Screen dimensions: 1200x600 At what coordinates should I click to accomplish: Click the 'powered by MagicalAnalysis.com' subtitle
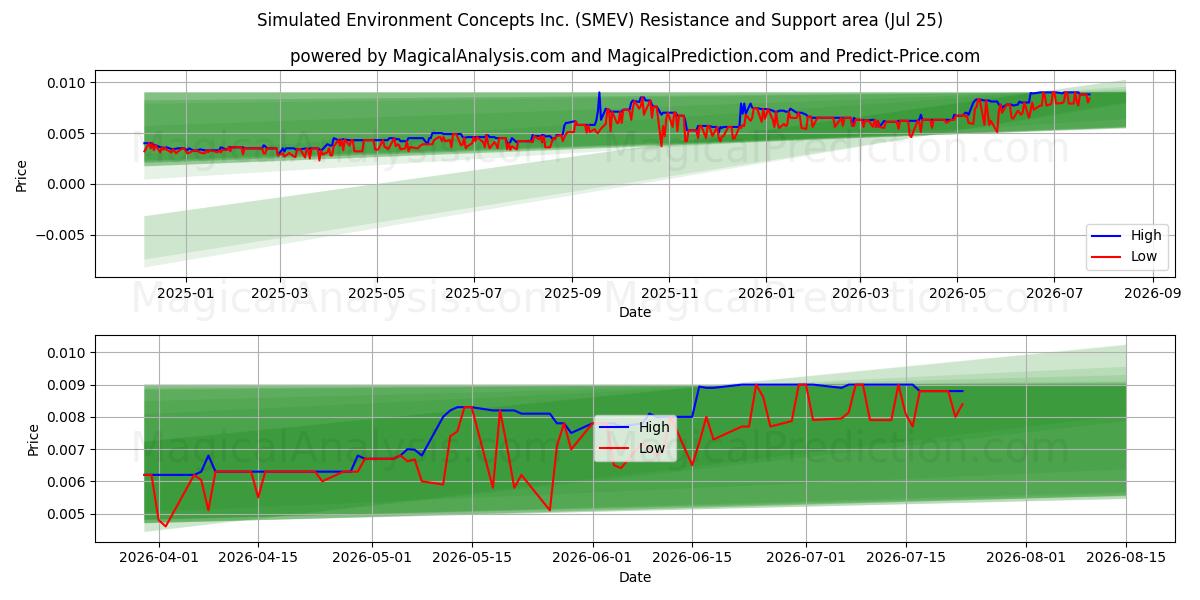pos(635,56)
